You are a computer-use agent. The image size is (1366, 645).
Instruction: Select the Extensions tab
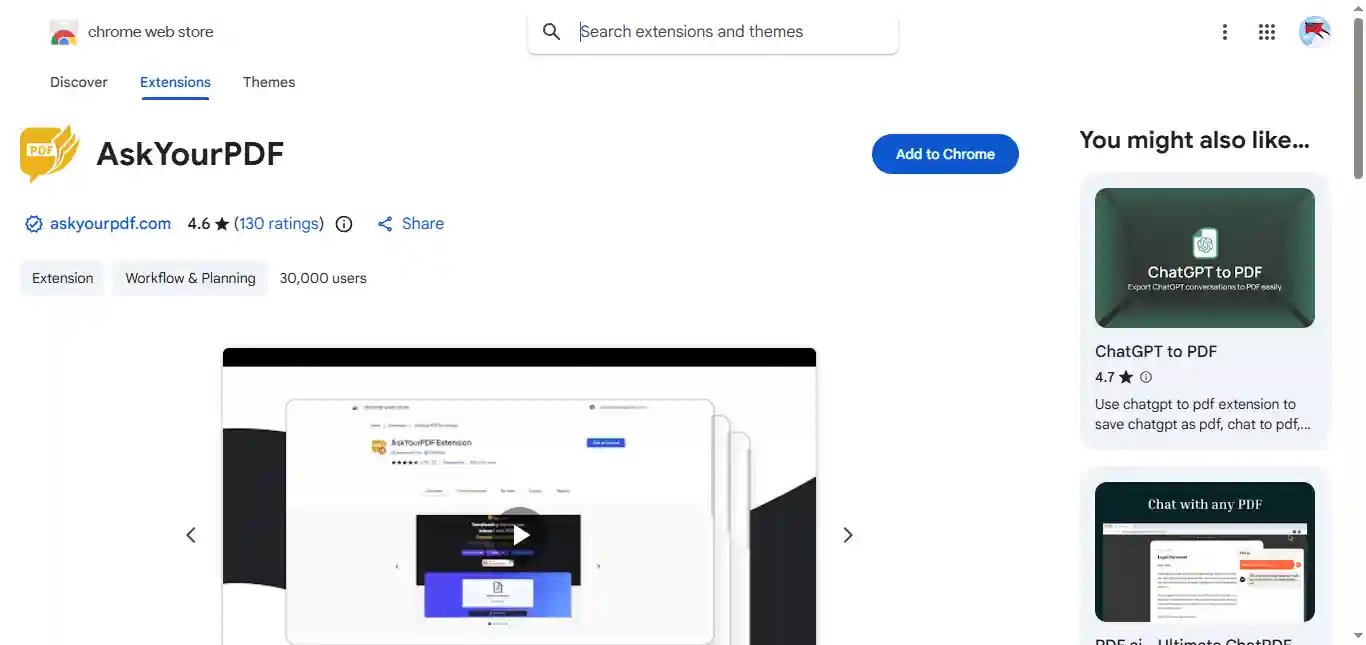(x=175, y=82)
